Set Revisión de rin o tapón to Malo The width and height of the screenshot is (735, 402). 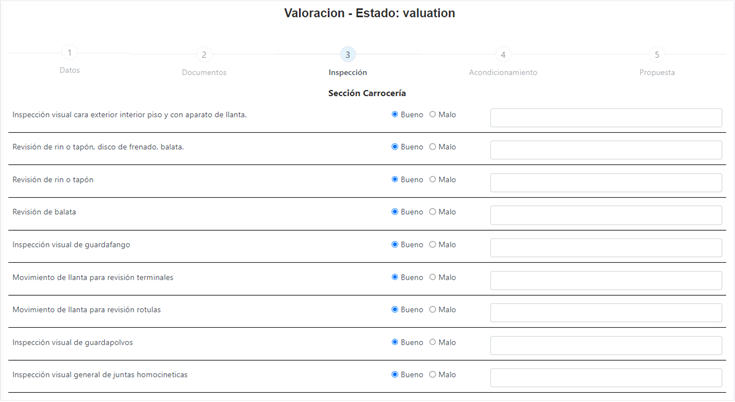(433, 179)
